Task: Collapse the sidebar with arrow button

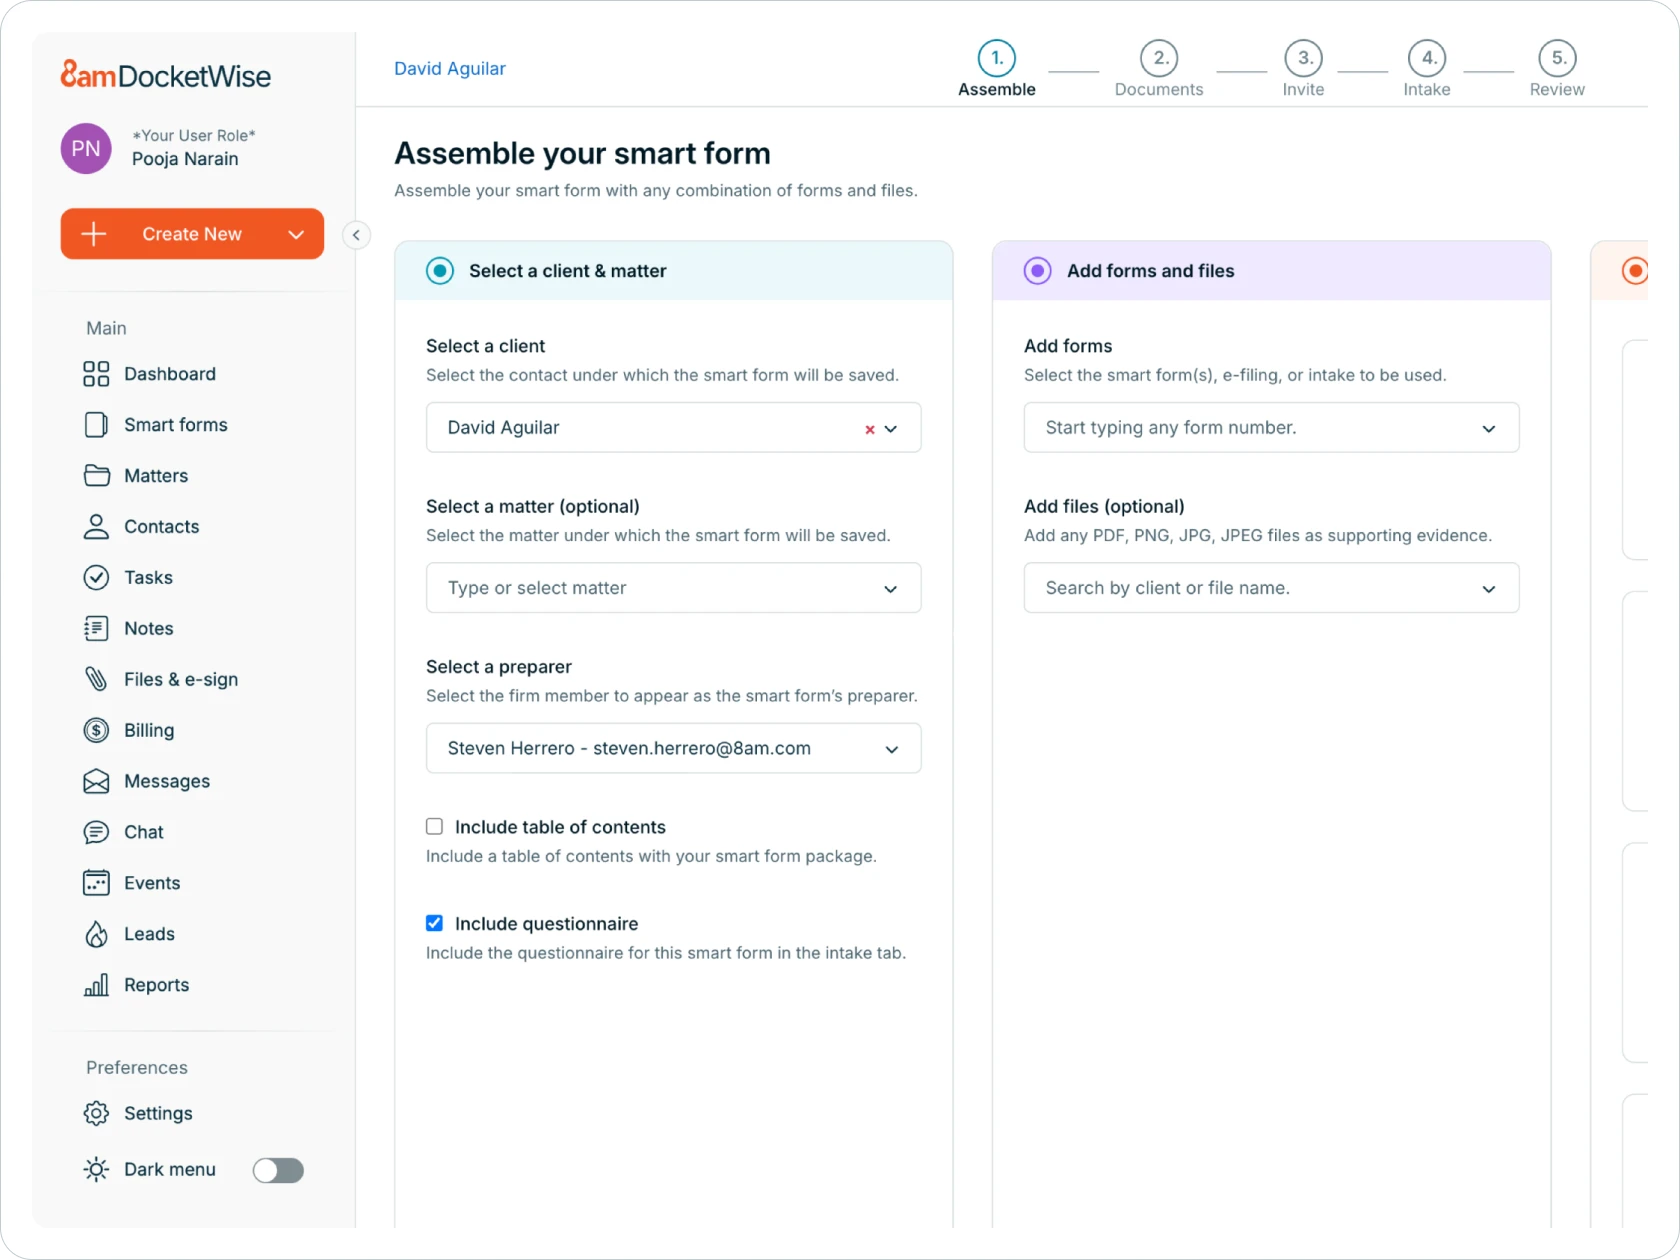Action: coord(356,235)
